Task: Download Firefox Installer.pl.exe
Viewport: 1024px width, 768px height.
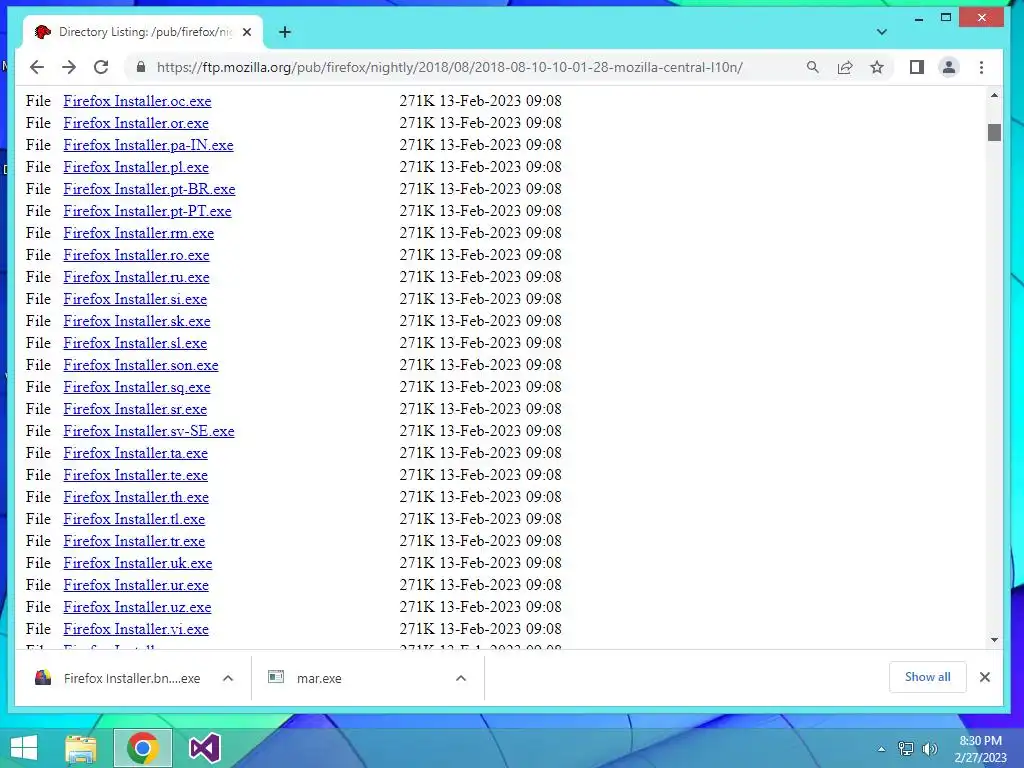Action: coord(136,167)
